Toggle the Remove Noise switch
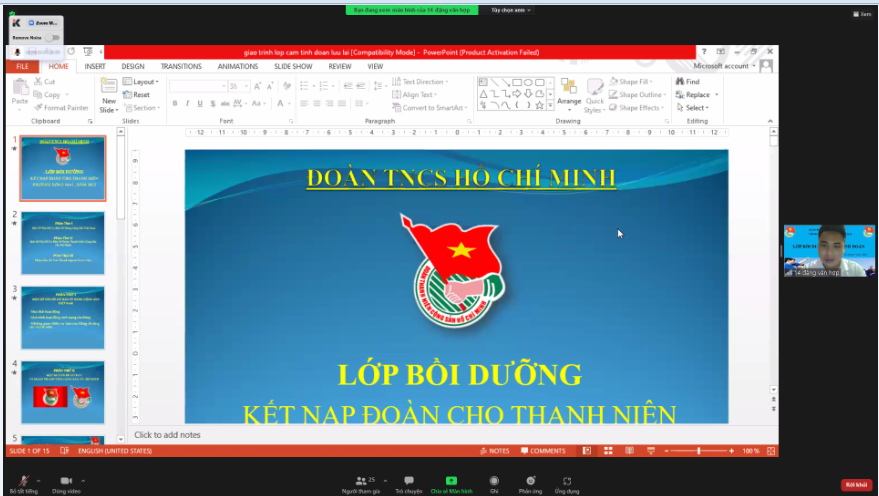879x496 pixels. pos(52,38)
